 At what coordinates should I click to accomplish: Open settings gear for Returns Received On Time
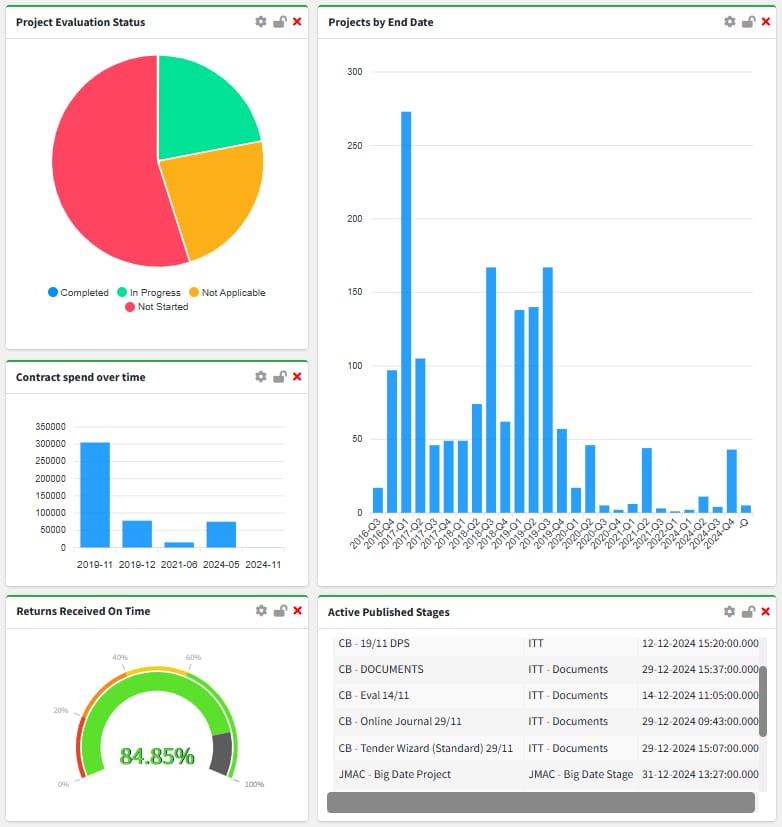(261, 611)
